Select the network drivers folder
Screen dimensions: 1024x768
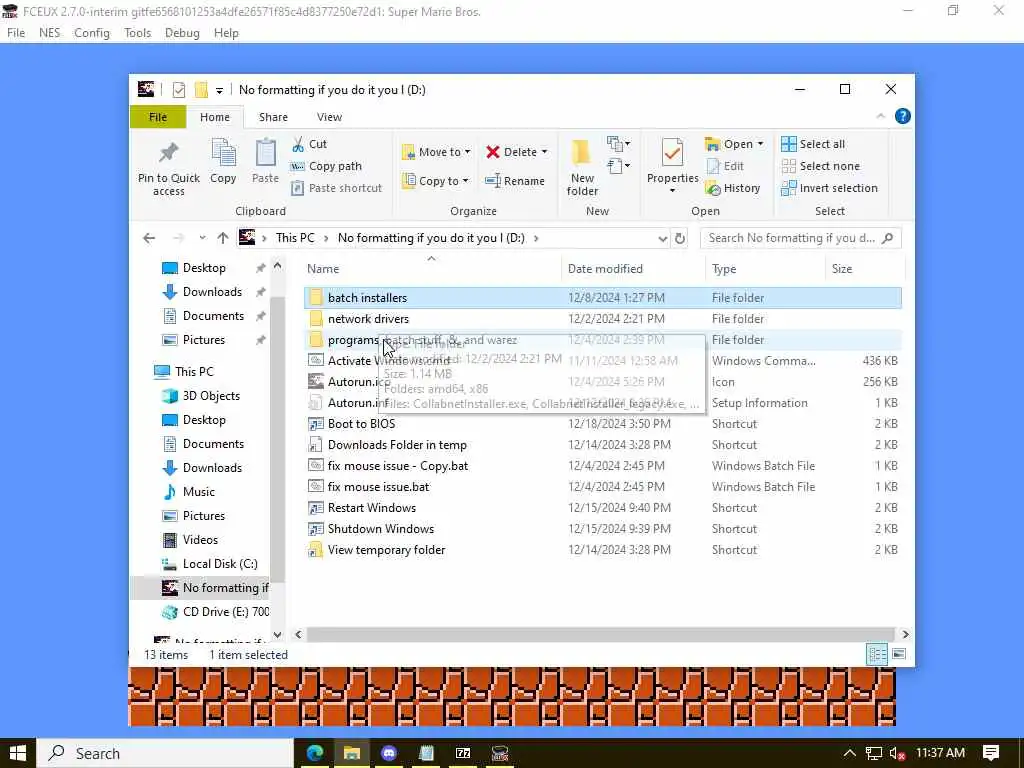click(x=602, y=319)
